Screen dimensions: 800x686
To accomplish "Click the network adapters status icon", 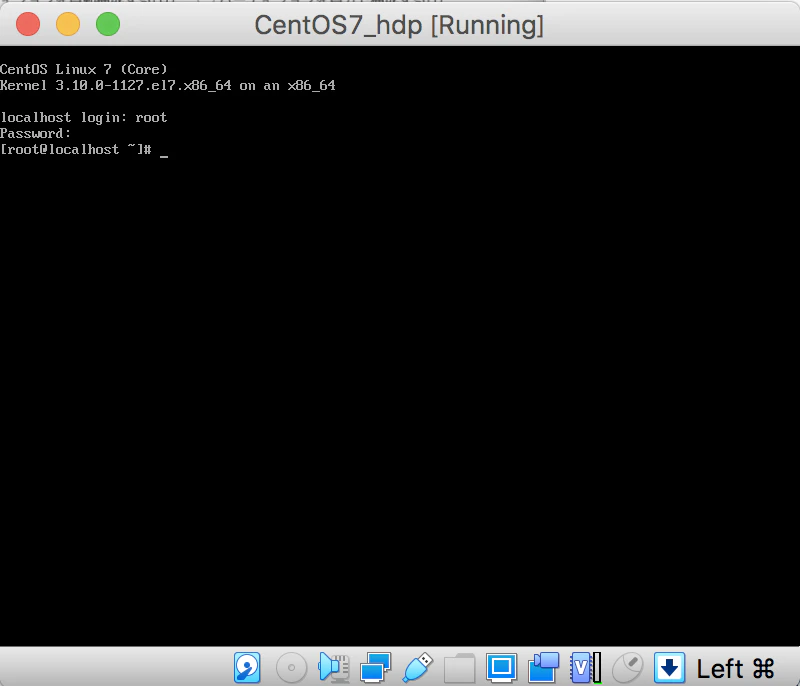I will pos(376,667).
